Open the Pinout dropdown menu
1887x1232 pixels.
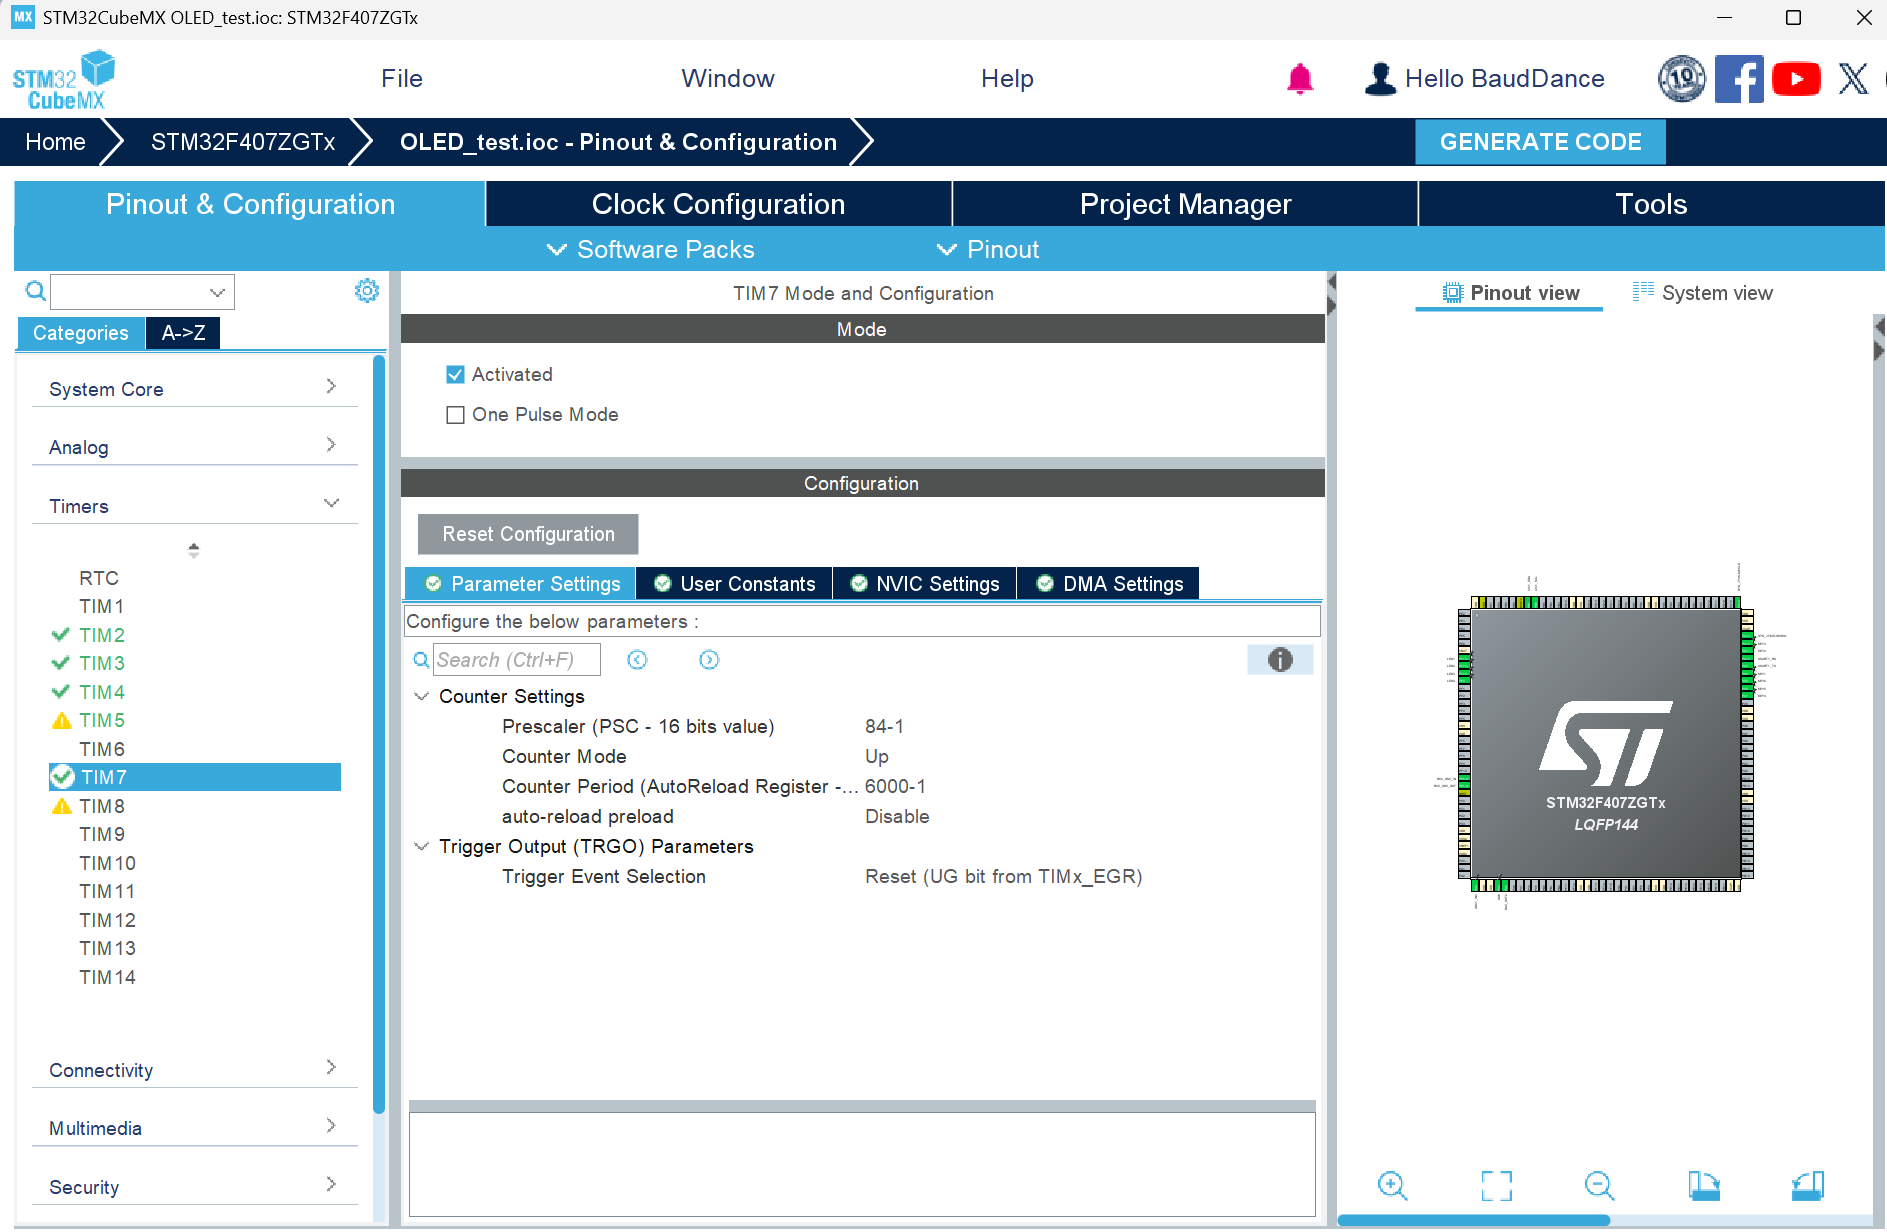pyautogui.click(x=988, y=249)
